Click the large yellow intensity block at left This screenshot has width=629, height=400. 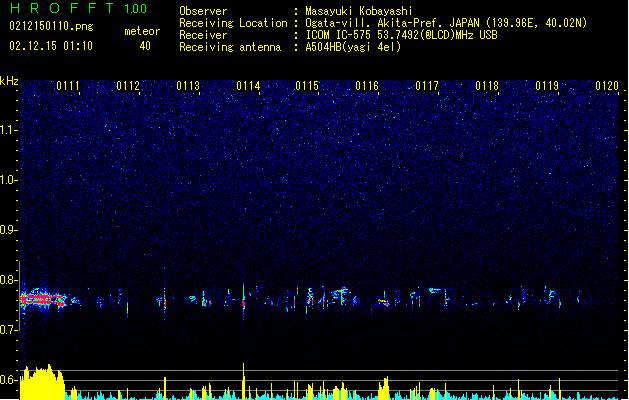(x=42, y=382)
